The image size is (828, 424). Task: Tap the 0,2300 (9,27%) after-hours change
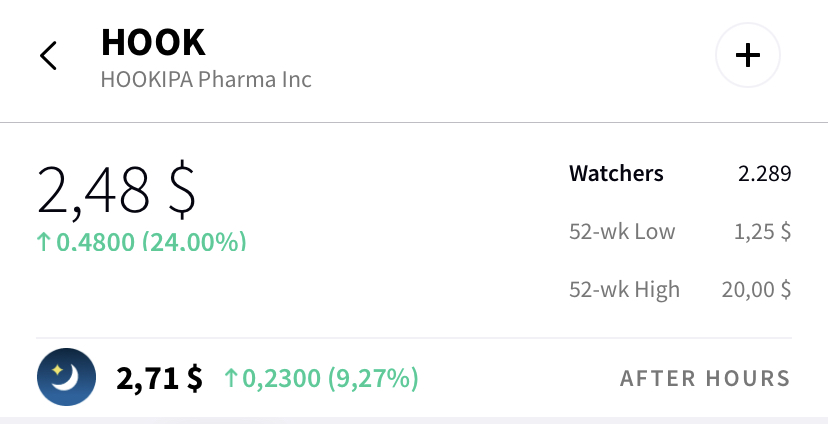coord(330,378)
